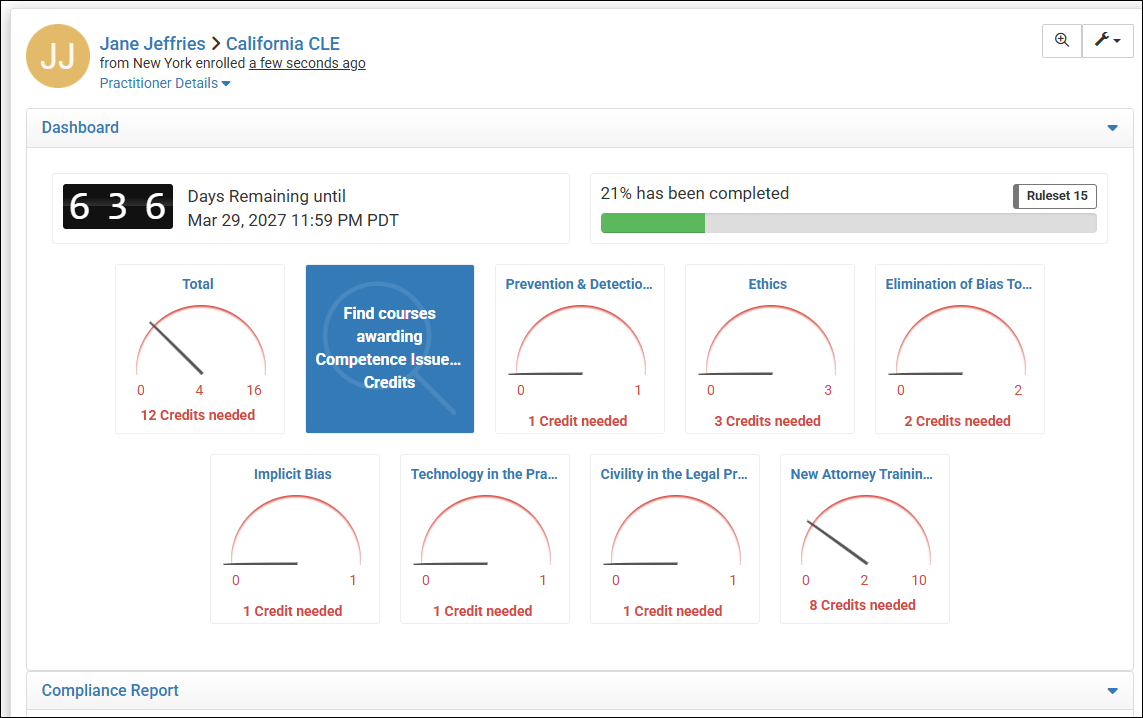Open the Total credits gauge
The width and height of the screenshot is (1143, 718).
[x=200, y=348]
